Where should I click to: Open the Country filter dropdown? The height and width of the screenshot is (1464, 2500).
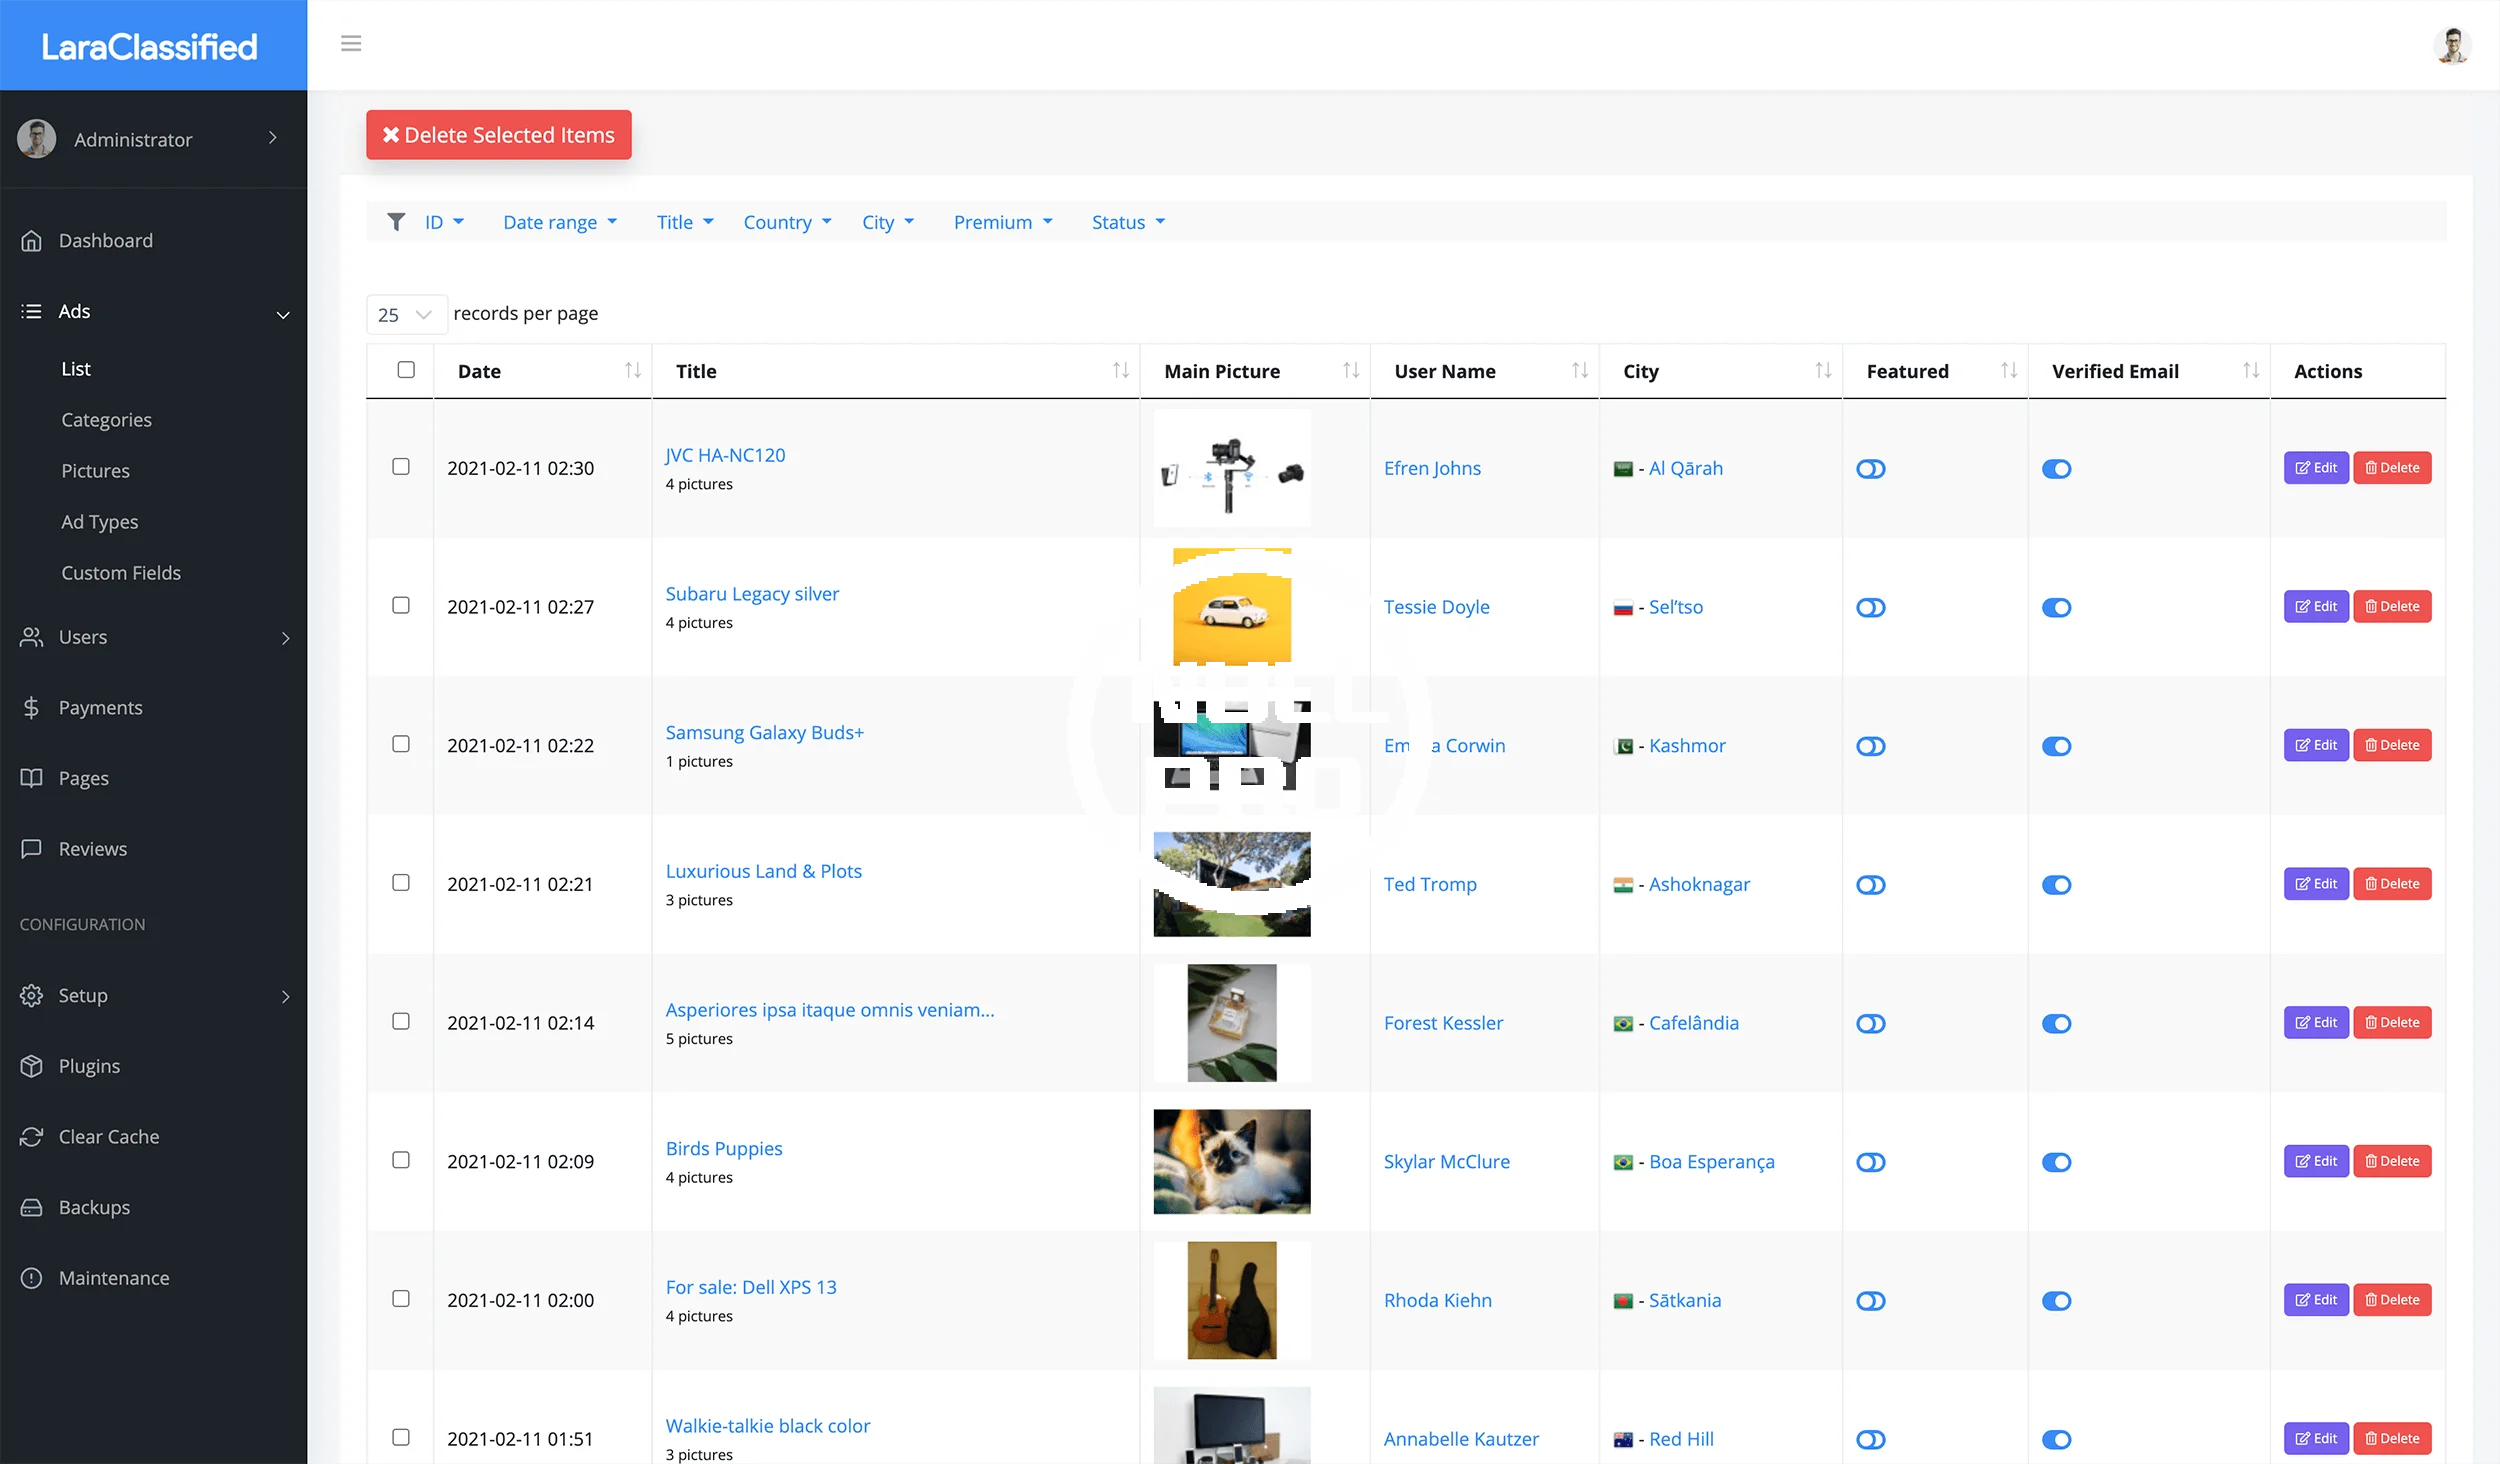pos(787,222)
